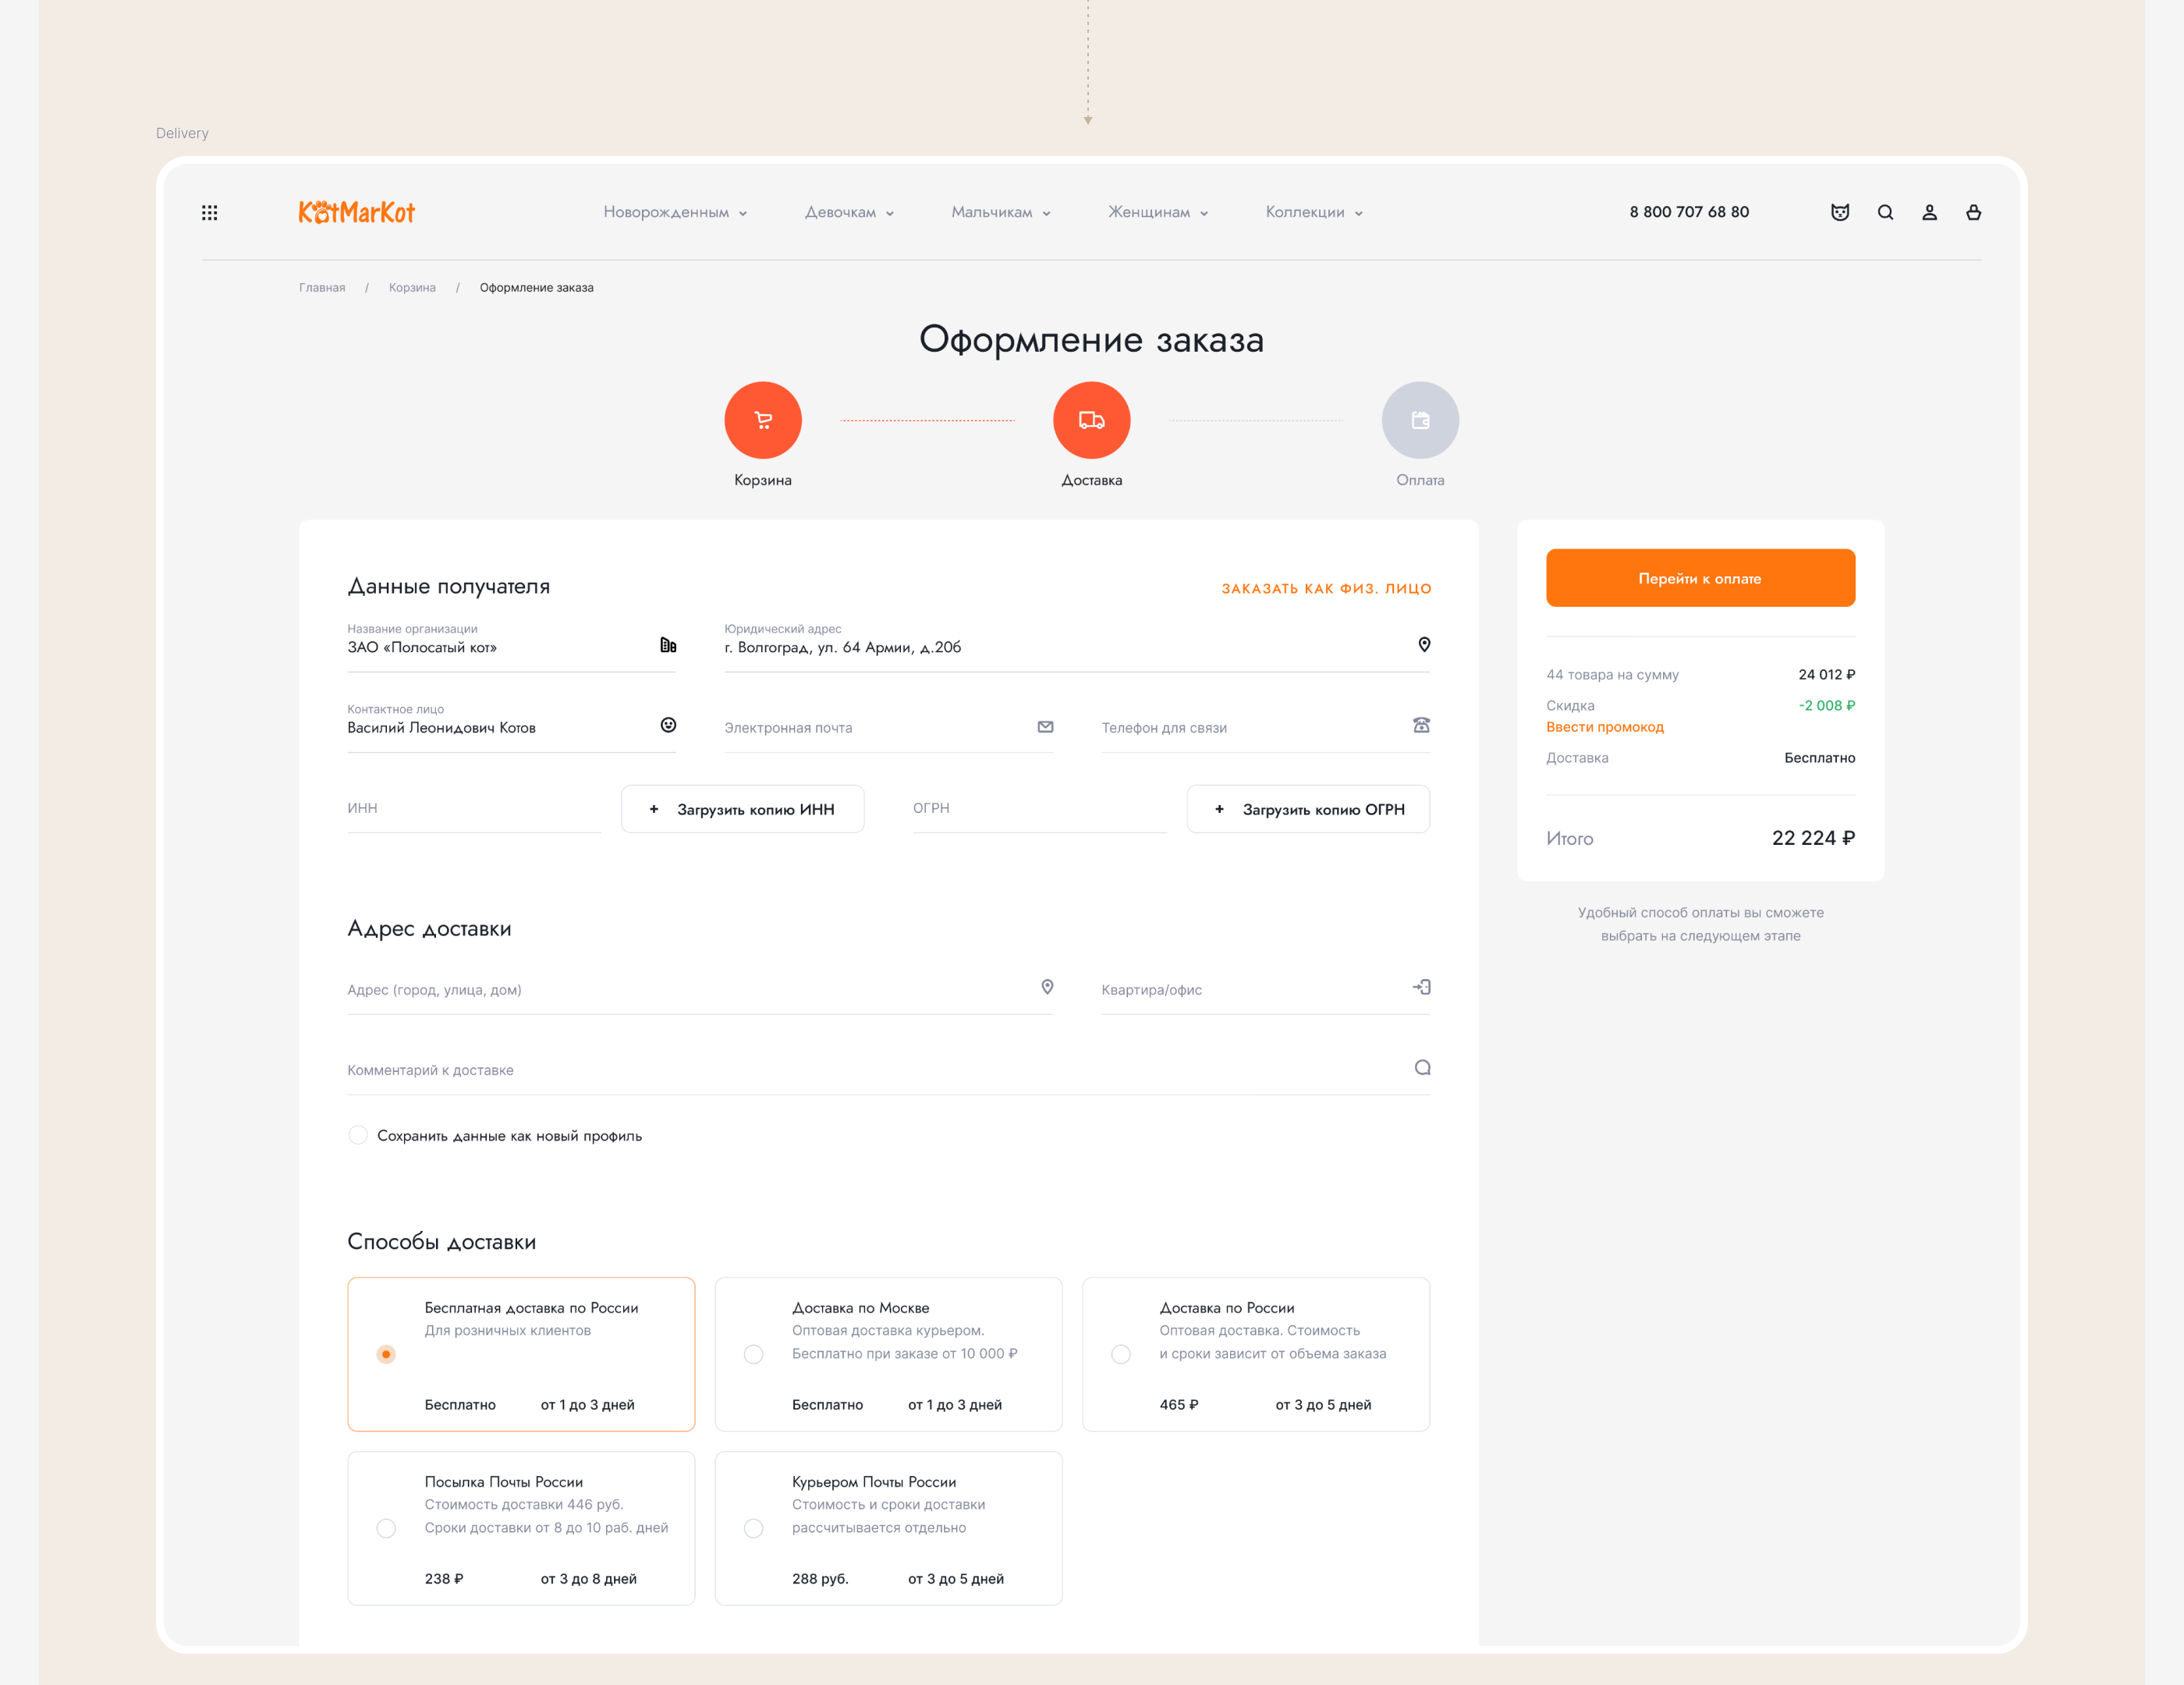Select Посылка Почты России delivery option
The image size is (2184, 1685).
click(x=386, y=1528)
